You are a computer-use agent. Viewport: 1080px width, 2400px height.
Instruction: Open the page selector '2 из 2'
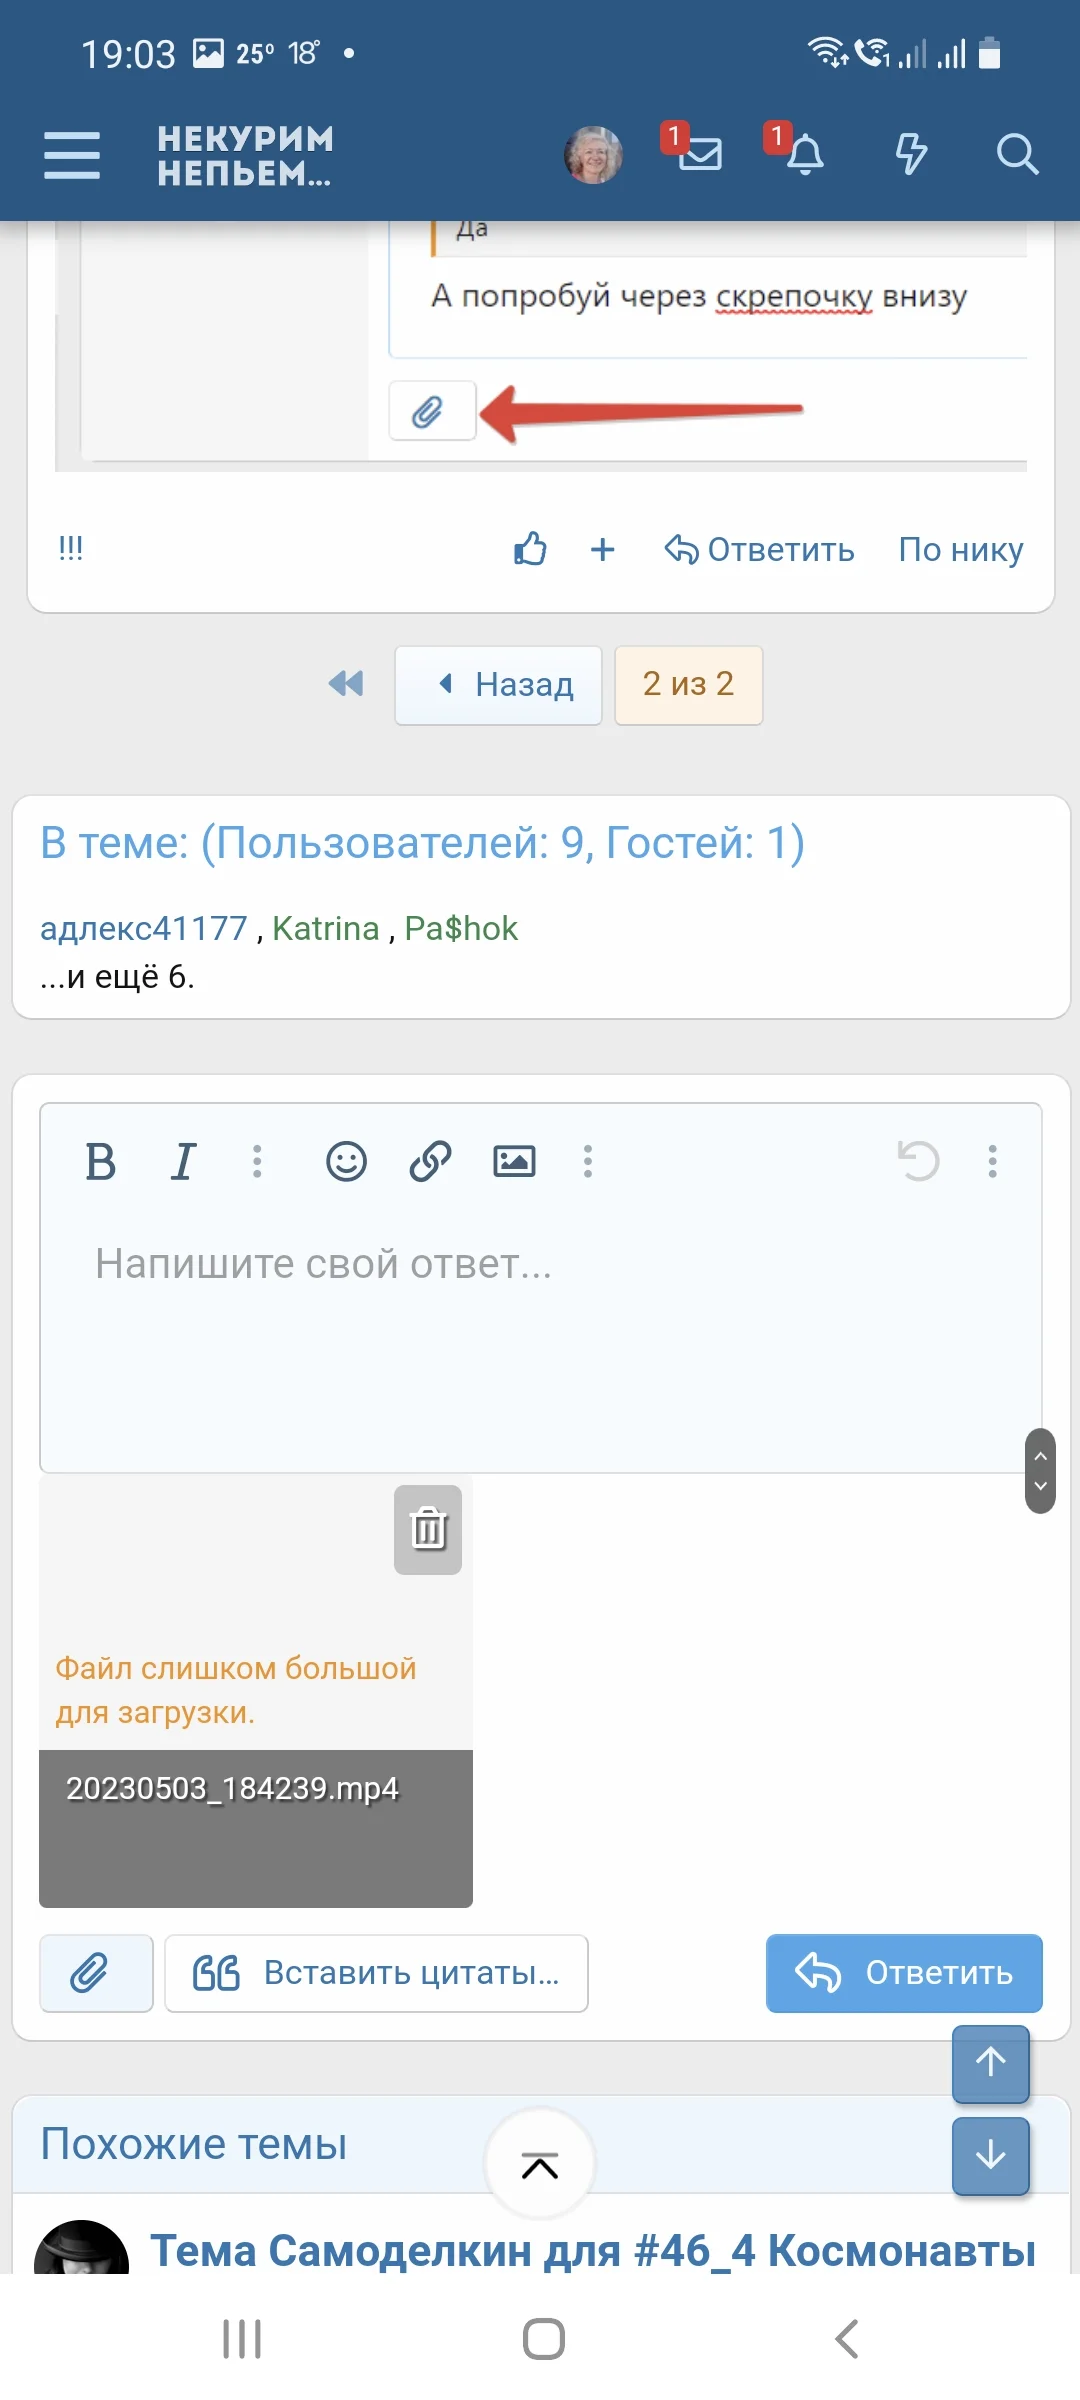(688, 685)
